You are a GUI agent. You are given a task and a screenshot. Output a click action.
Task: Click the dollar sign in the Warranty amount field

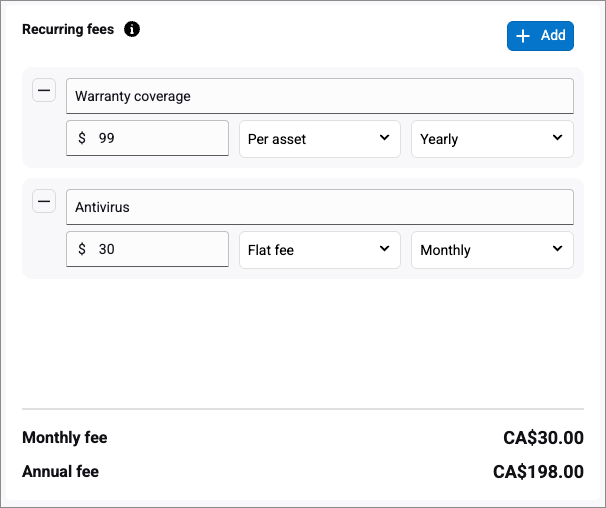(x=82, y=139)
